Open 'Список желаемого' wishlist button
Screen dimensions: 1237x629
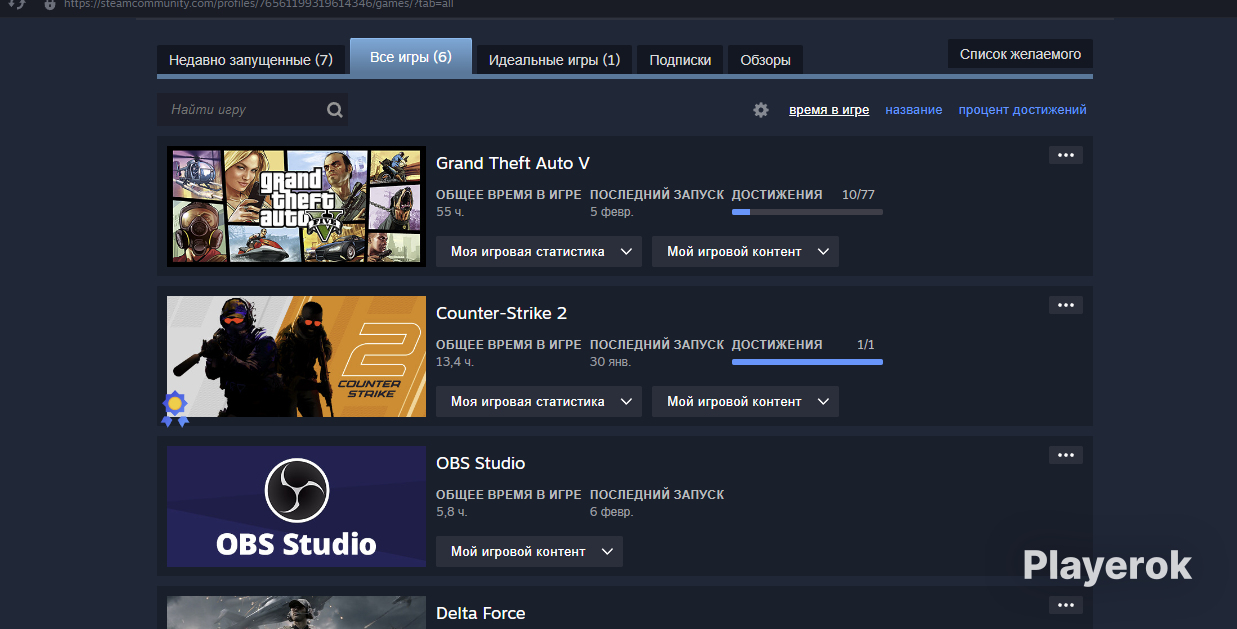click(x=1020, y=54)
